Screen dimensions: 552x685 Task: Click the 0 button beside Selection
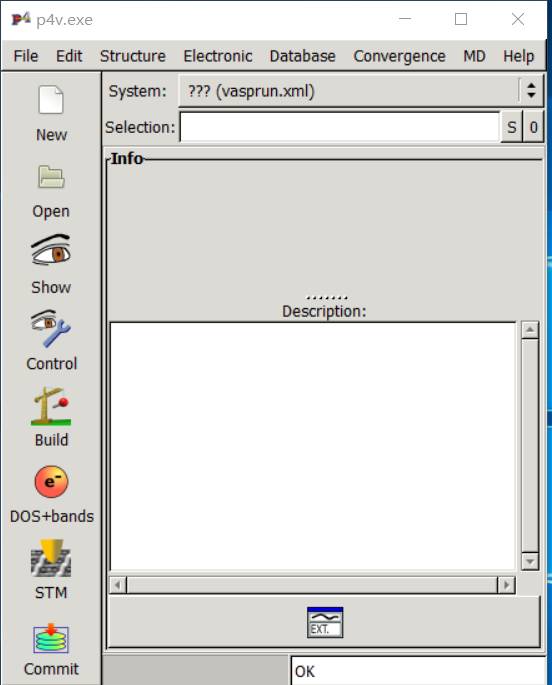(x=533, y=127)
